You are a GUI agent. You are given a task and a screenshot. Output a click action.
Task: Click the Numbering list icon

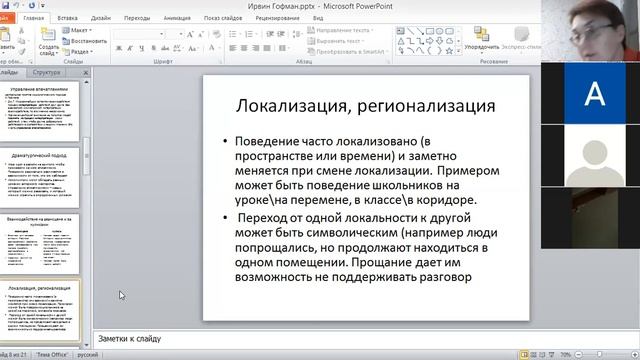point(248,34)
